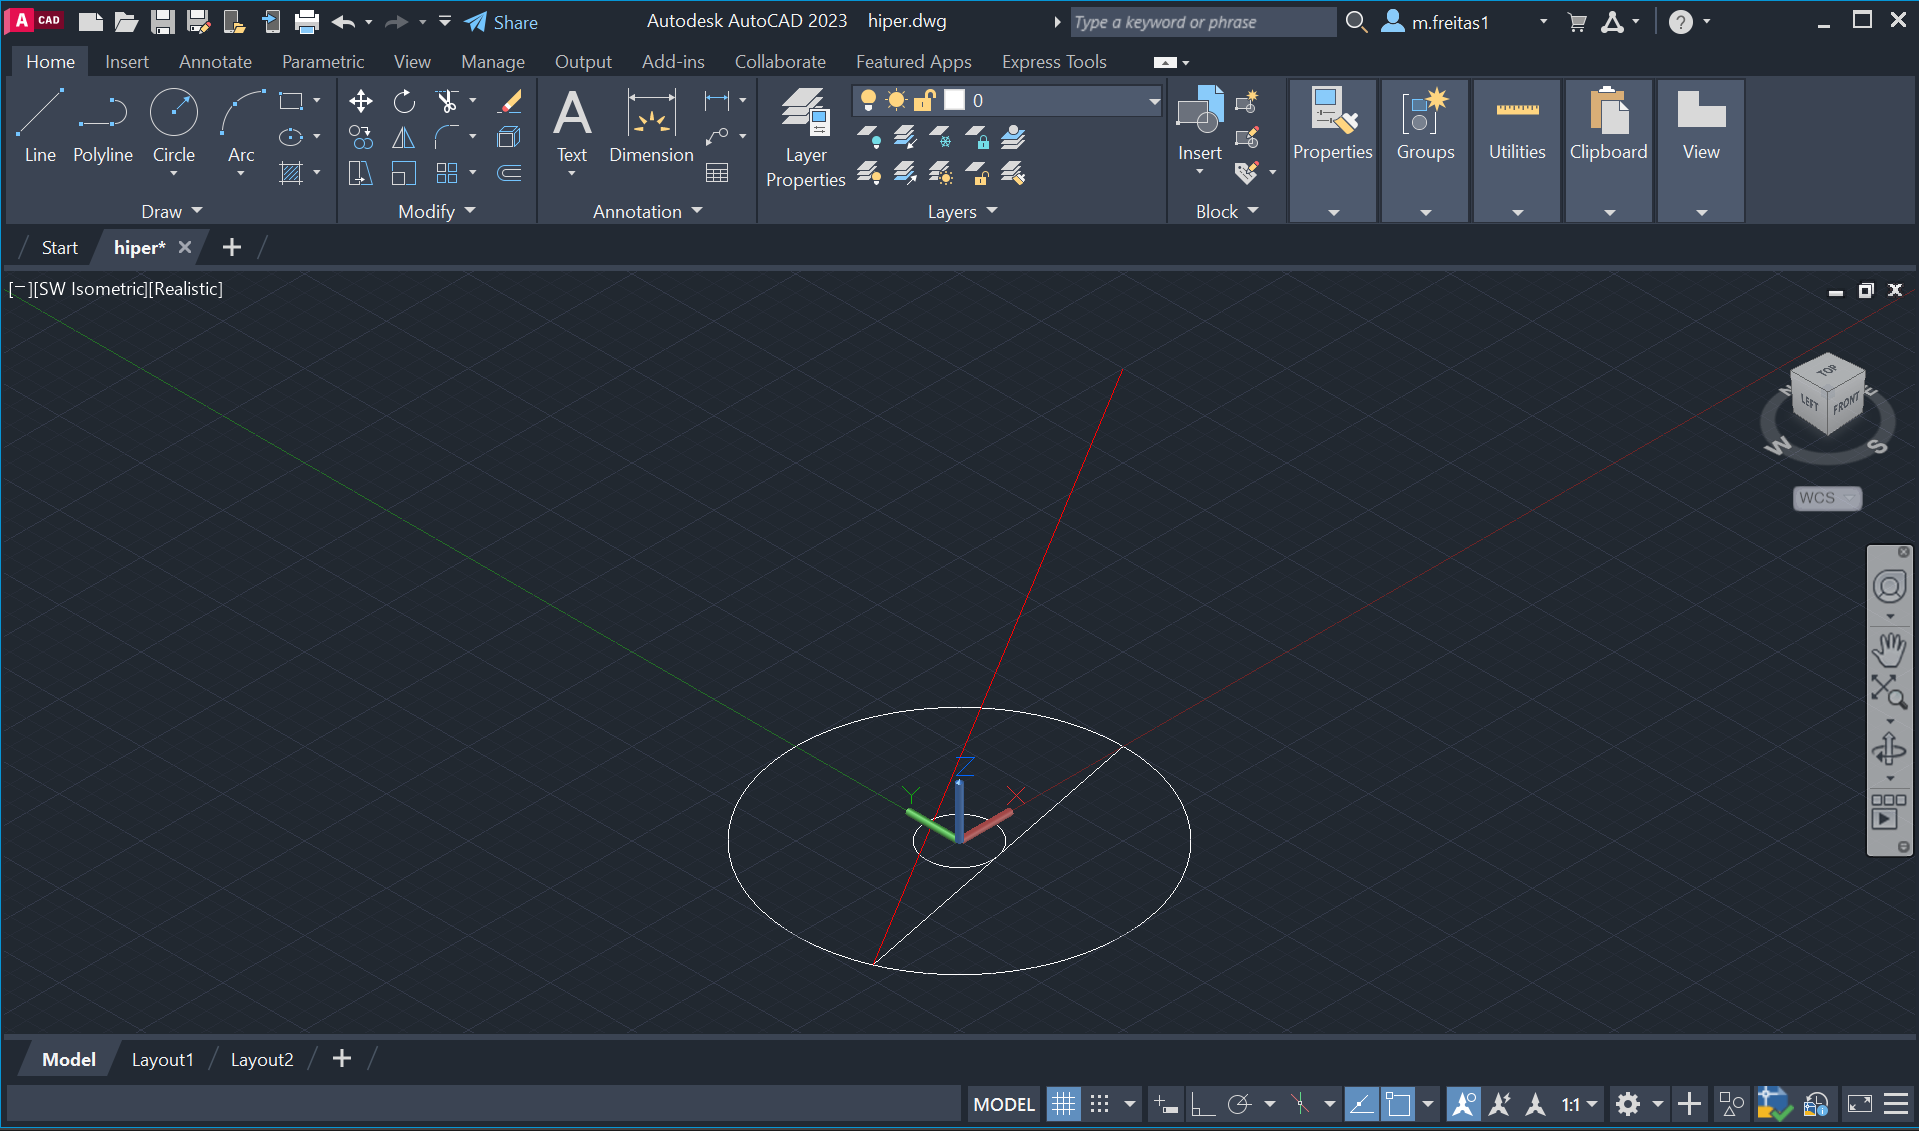The height and width of the screenshot is (1131, 1919).
Task: Select the Pan hand tool in navigation bar
Action: (x=1888, y=650)
